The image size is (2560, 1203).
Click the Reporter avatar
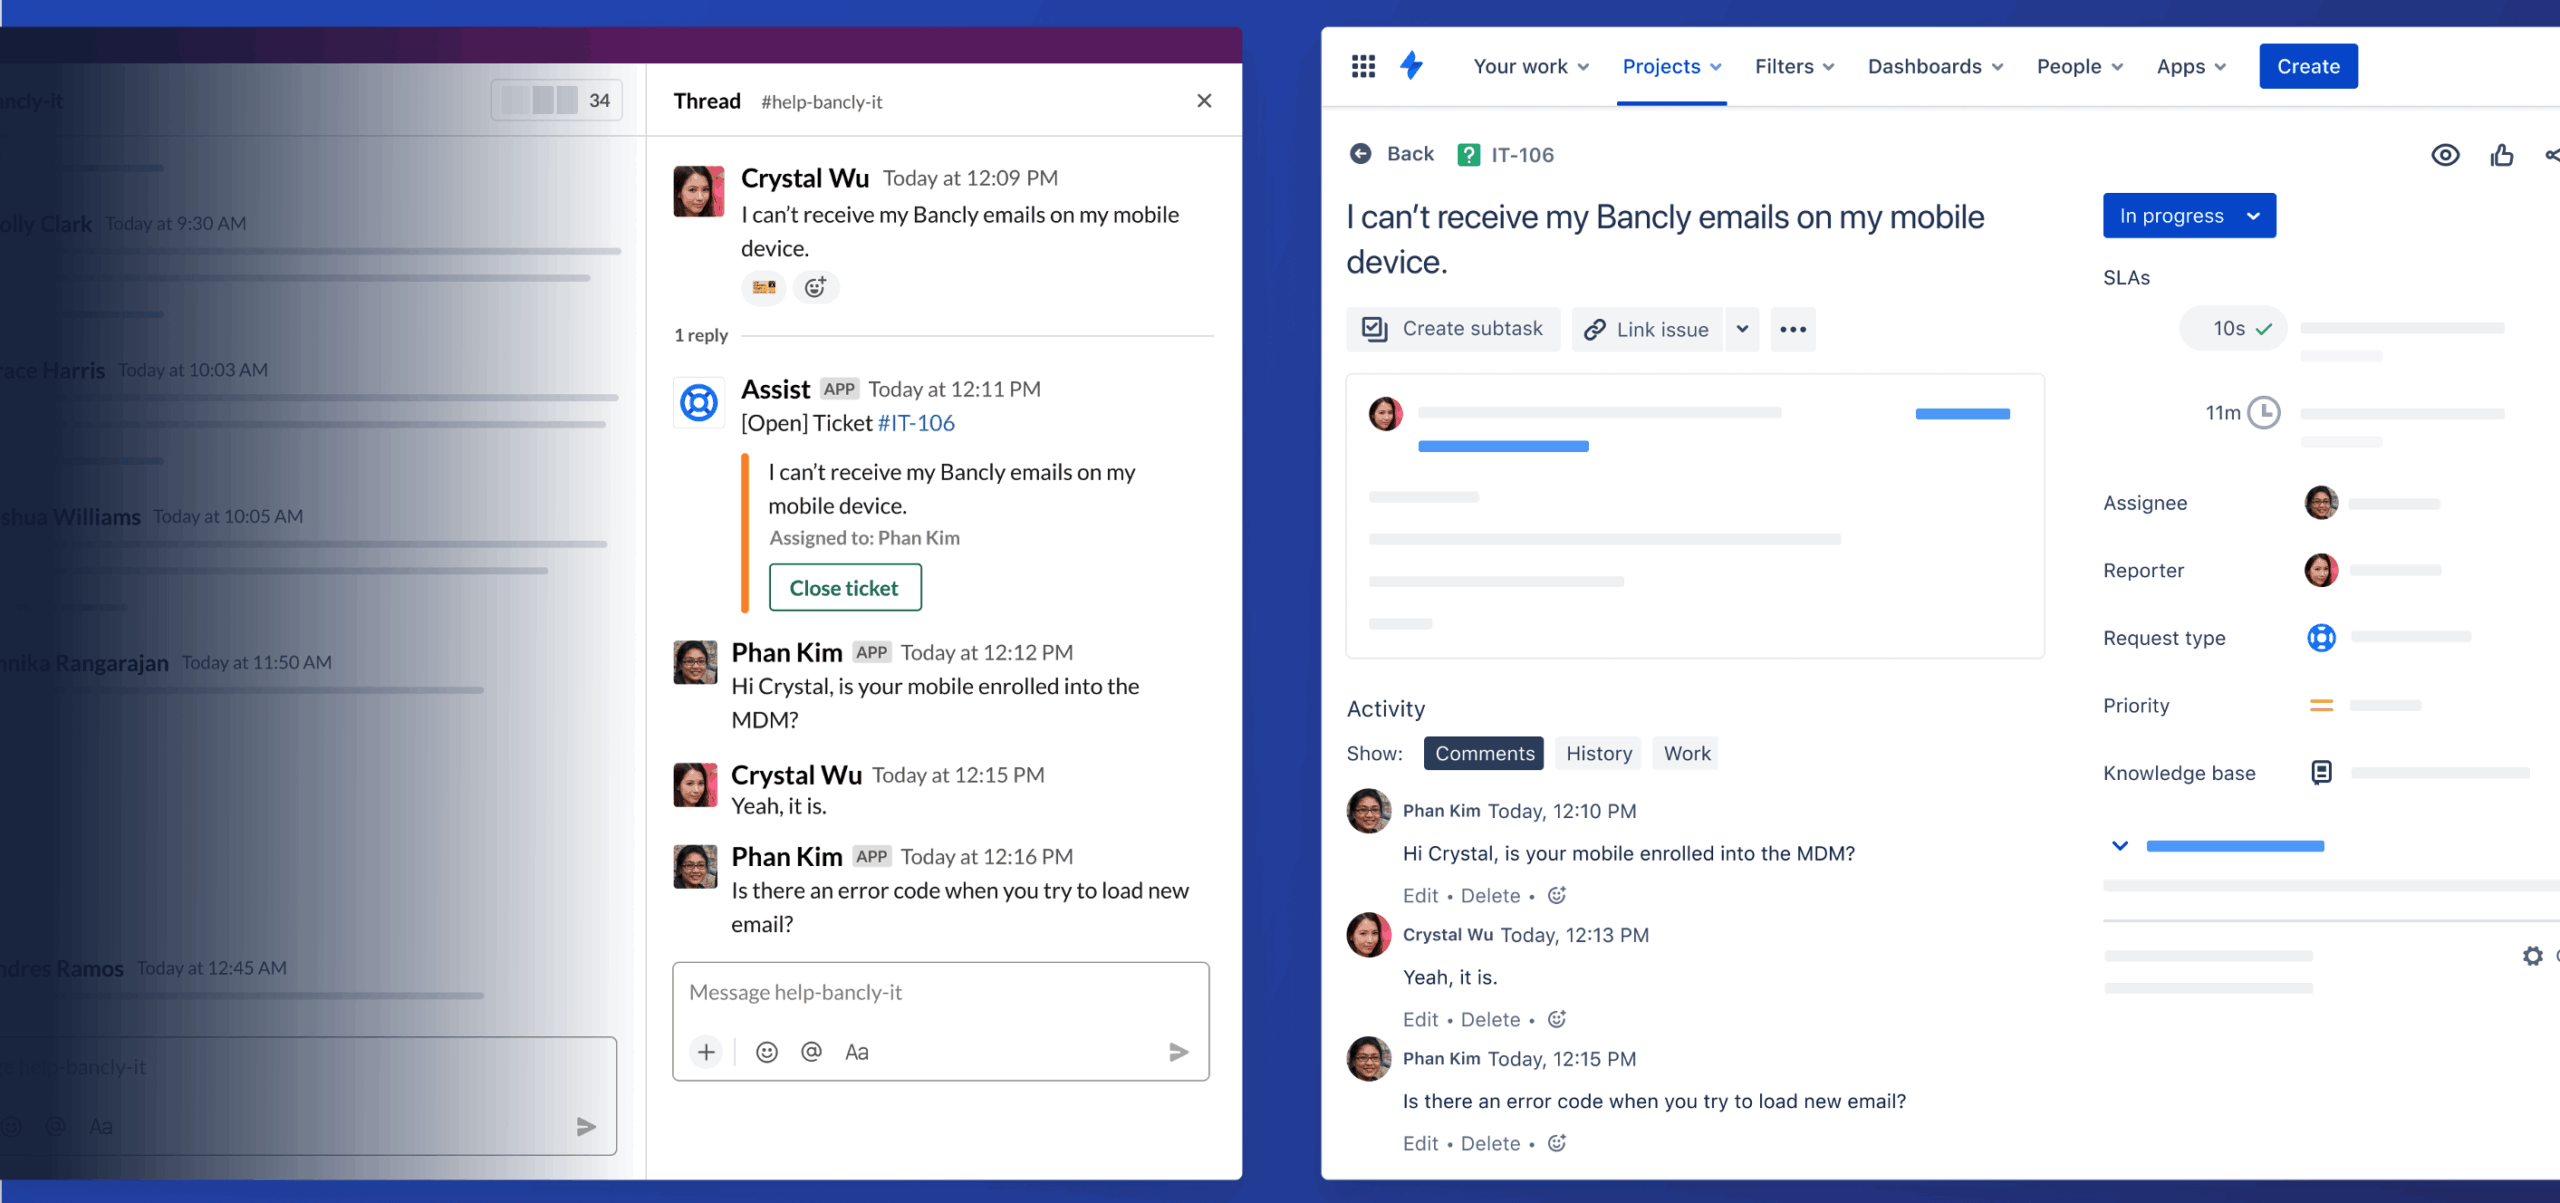(x=2321, y=570)
